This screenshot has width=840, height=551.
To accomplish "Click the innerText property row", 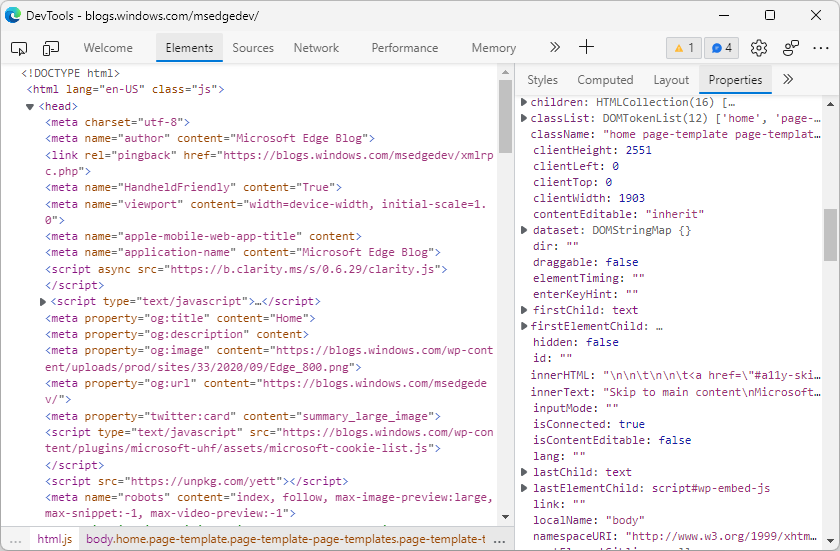I will pos(674,393).
